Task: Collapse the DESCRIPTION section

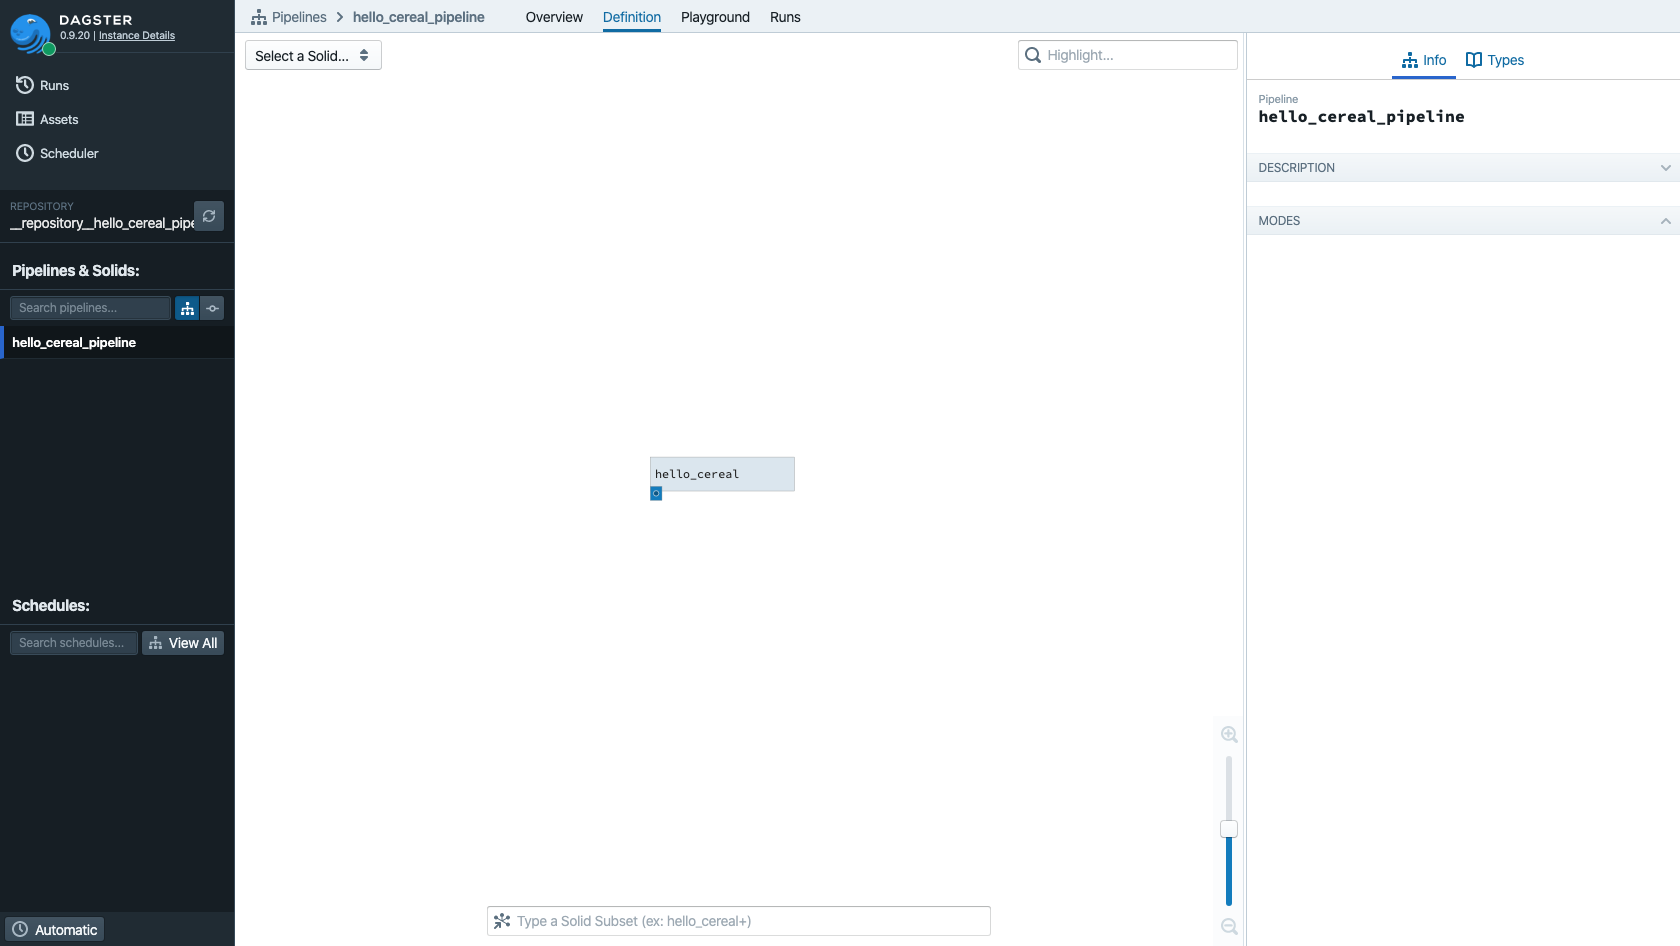Action: coord(1463,167)
